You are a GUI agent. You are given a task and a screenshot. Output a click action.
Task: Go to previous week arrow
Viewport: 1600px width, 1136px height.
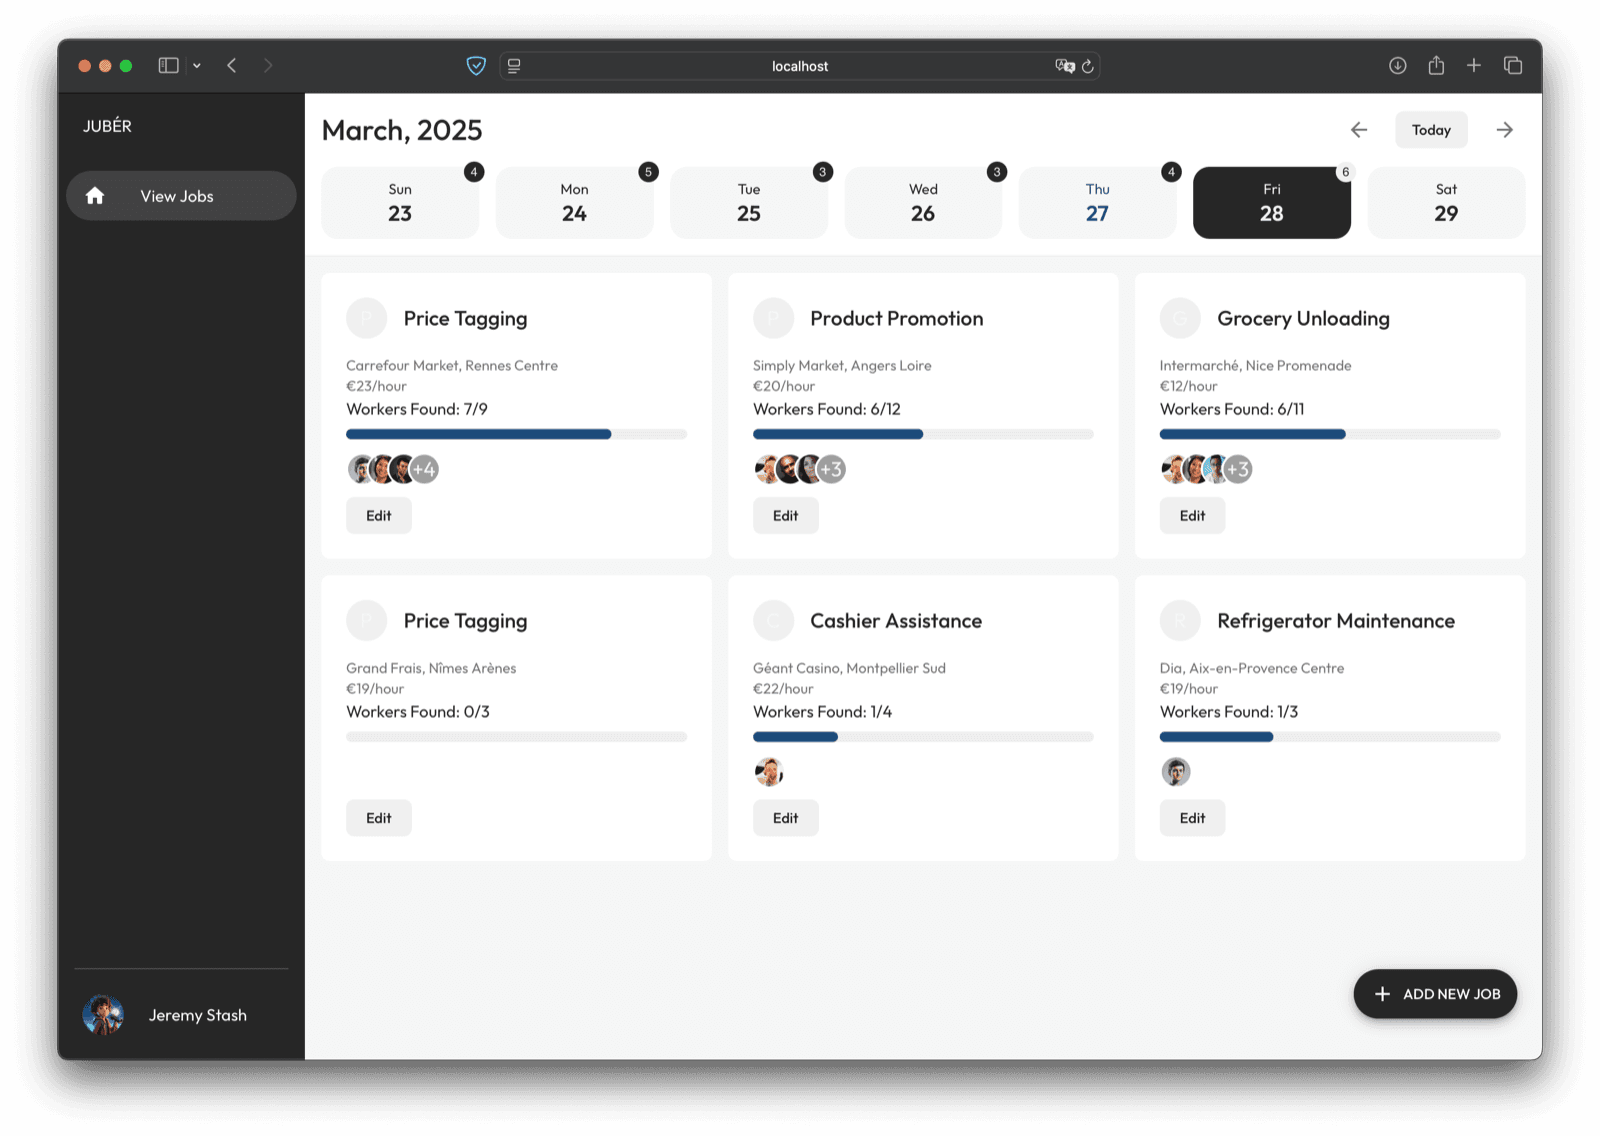click(1359, 130)
